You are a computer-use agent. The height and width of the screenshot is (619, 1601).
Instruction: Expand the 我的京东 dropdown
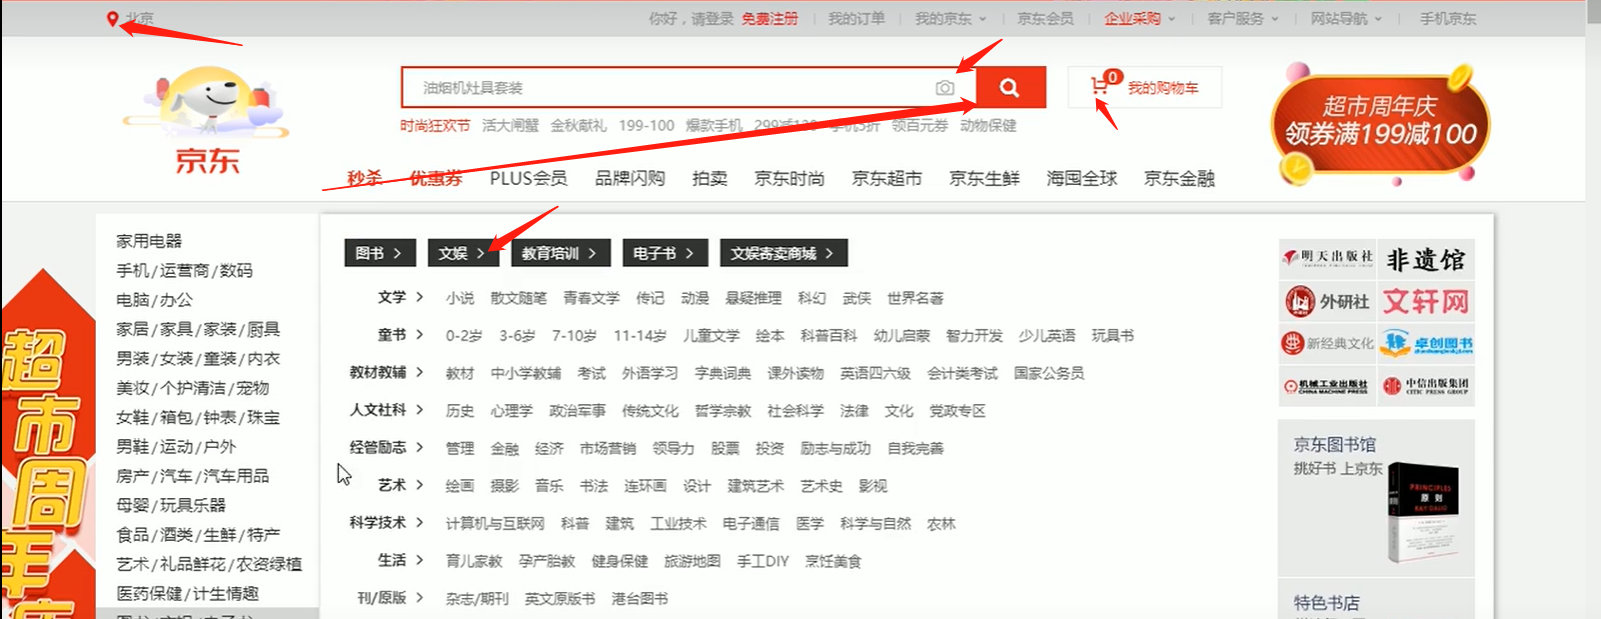[950, 18]
